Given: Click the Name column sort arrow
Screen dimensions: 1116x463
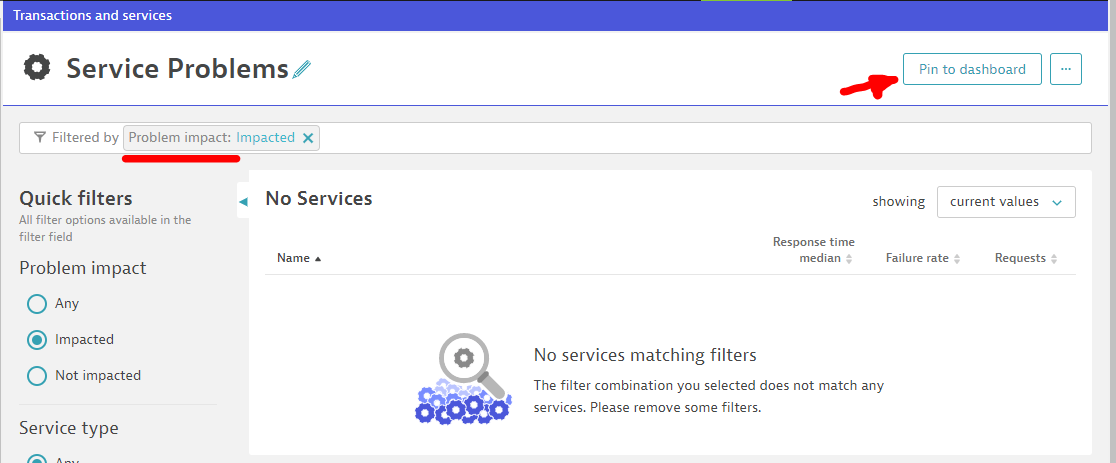Looking at the screenshot, I should [318, 259].
